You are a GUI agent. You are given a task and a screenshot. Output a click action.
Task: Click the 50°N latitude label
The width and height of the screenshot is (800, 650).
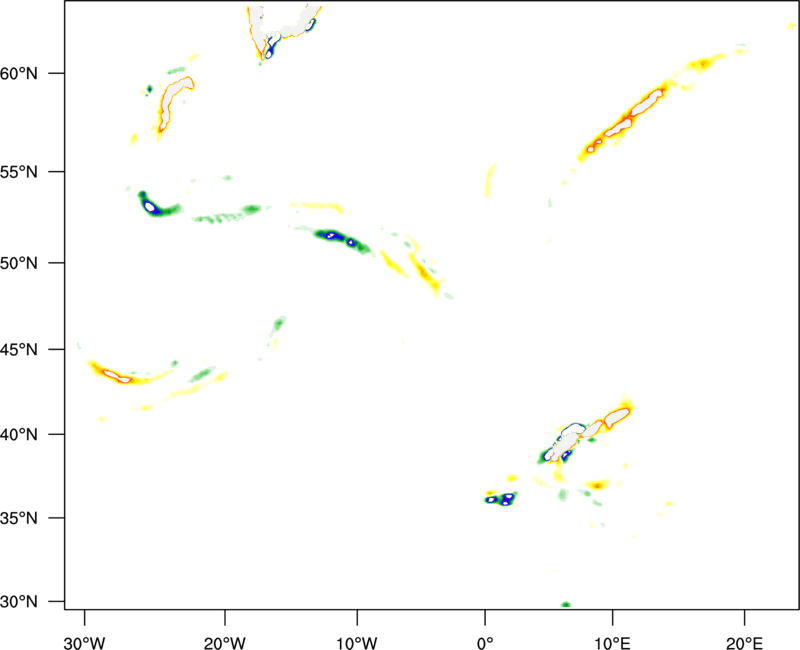coord(19,263)
